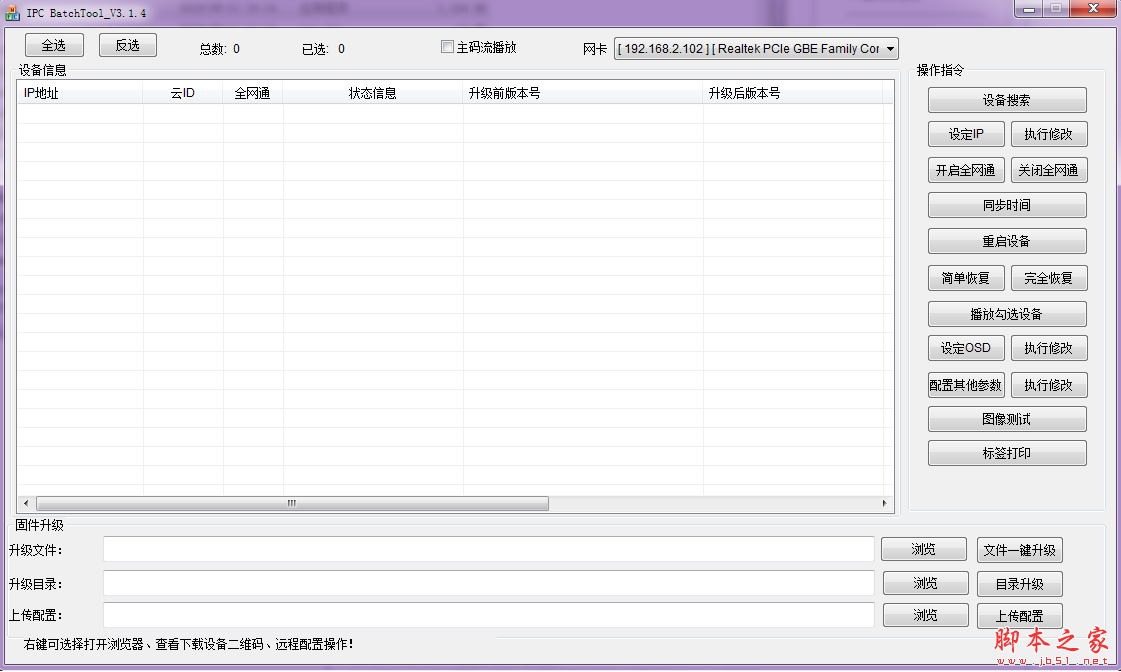This screenshot has height=672, width=1121.
Task: Click the 开启全网通 button
Action: tap(966, 170)
